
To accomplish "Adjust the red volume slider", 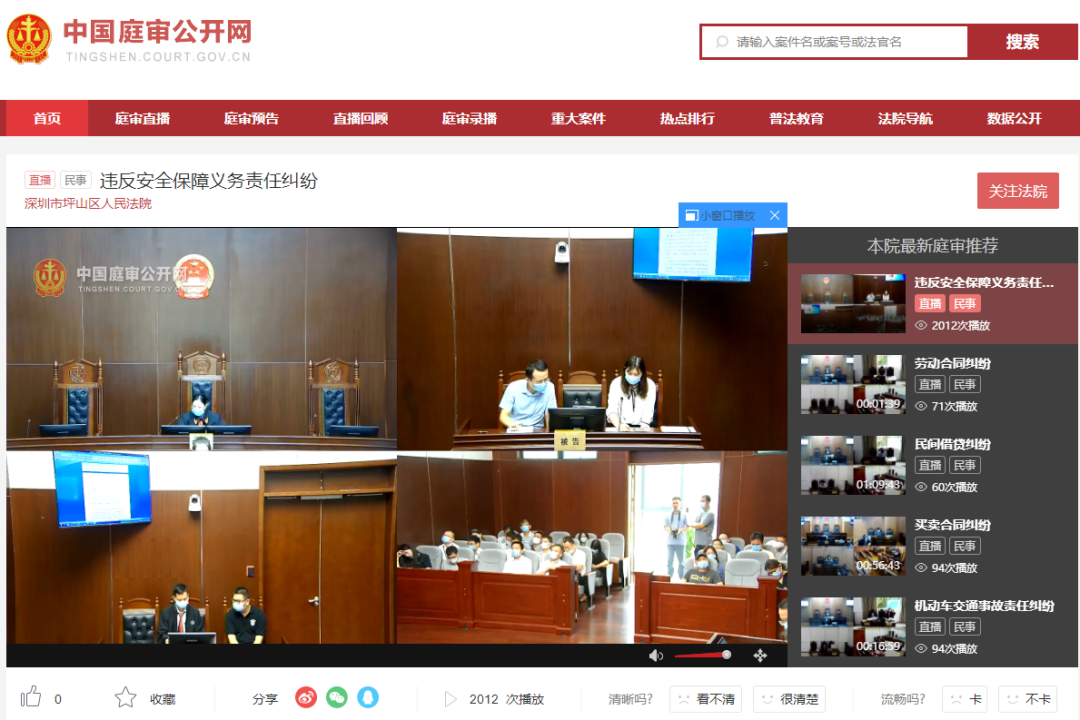I will 702,656.
